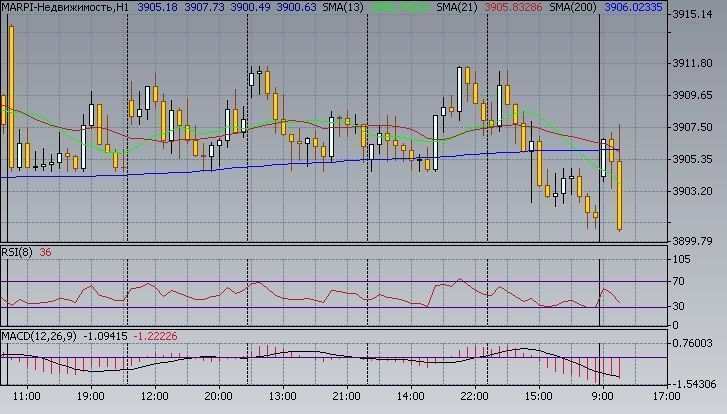This screenshot has height=414, width=727.
Task: Click the last tall yellow candle on the chart
Action: click(x=621, y=196)
